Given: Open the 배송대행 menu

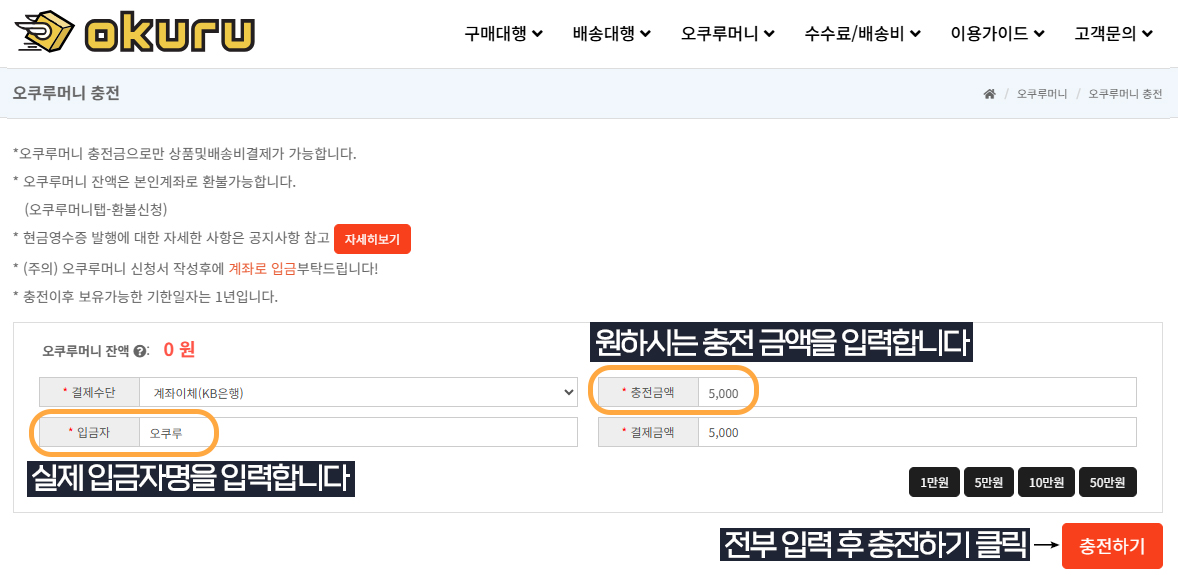Looking at the screenshot, I should click(612, 34).
